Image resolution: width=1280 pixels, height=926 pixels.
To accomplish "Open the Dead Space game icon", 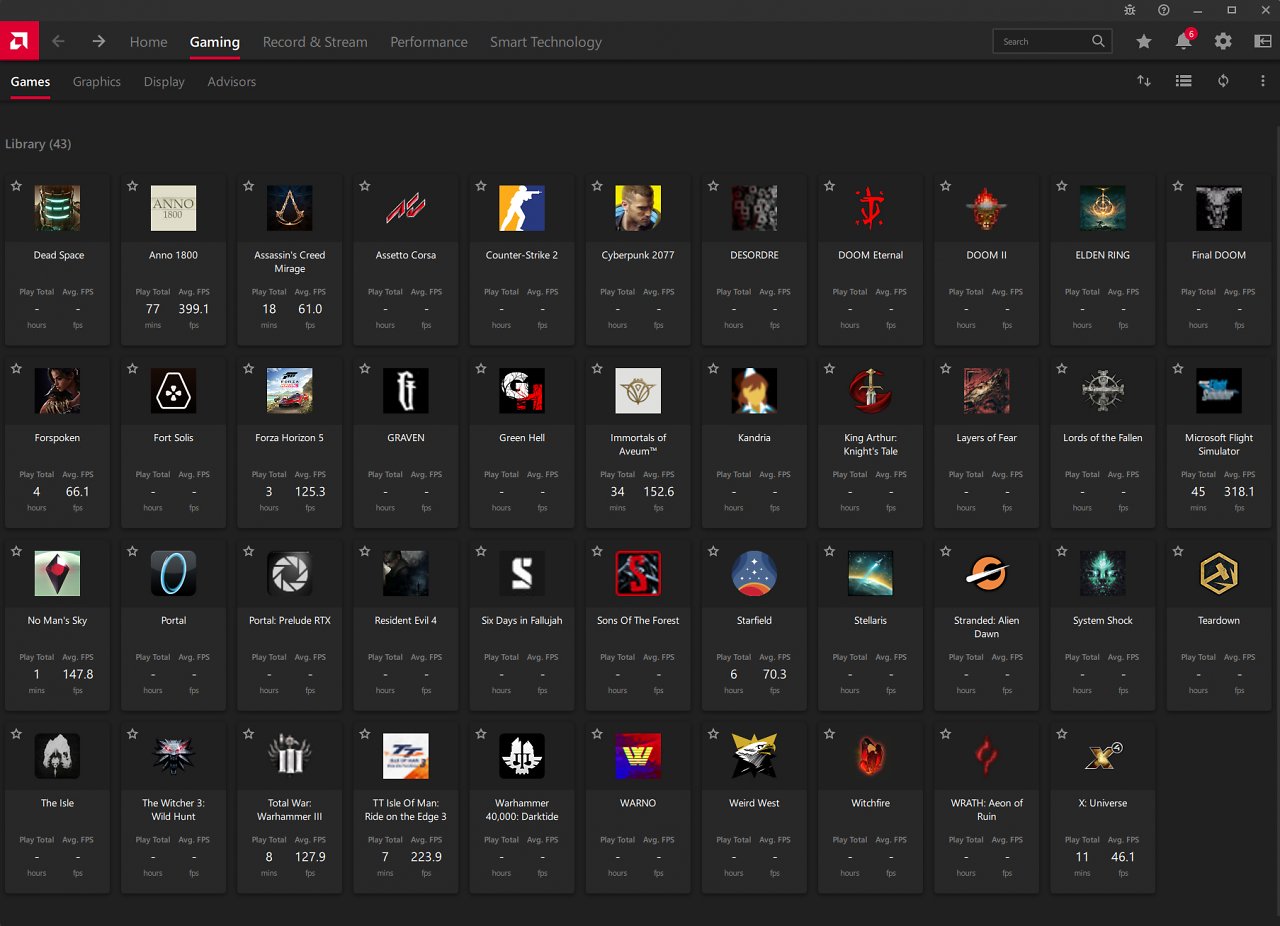I will coord(57,208).
